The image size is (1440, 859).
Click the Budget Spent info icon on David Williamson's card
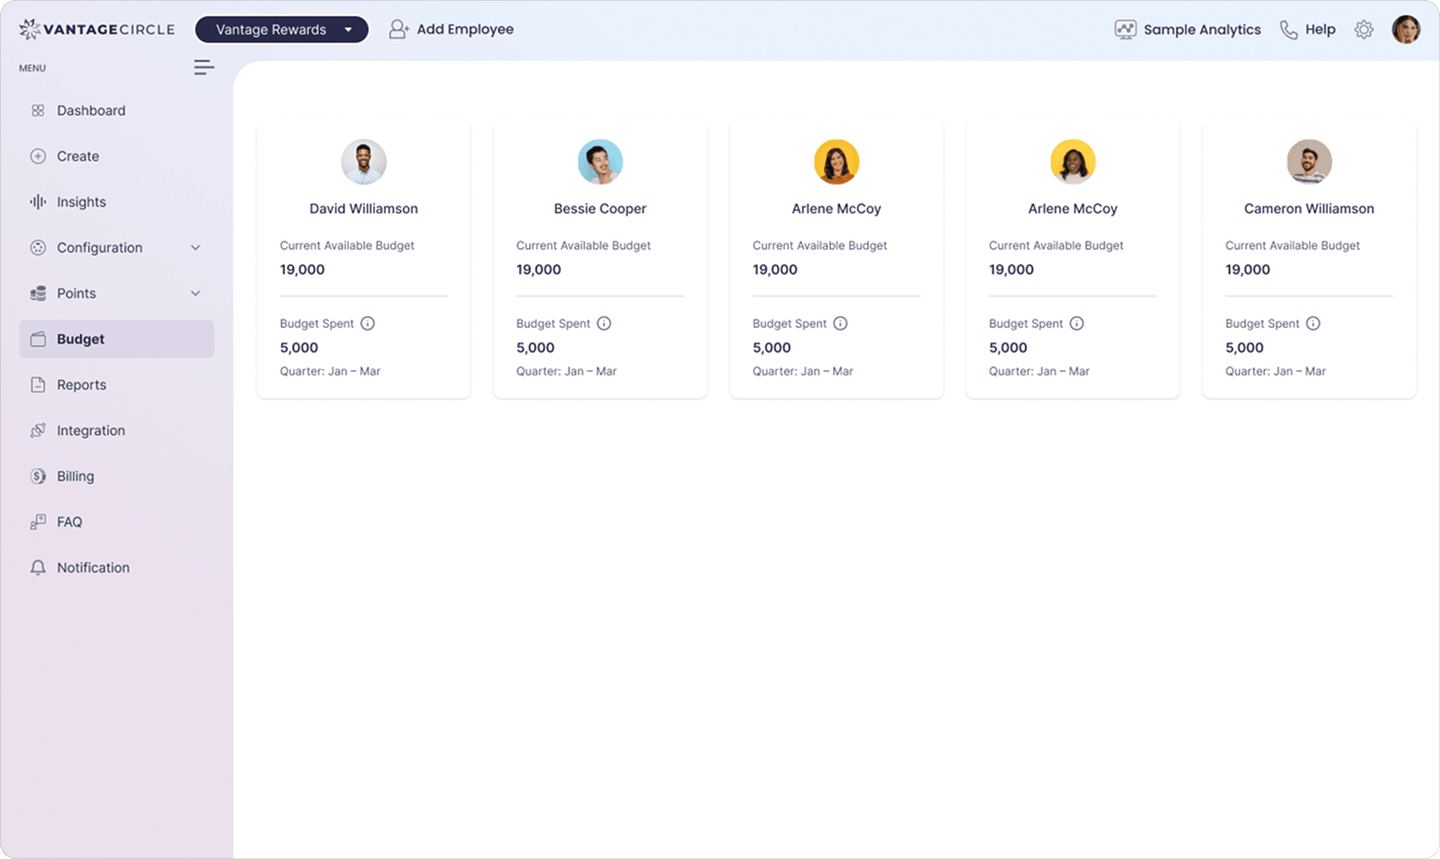368,323
